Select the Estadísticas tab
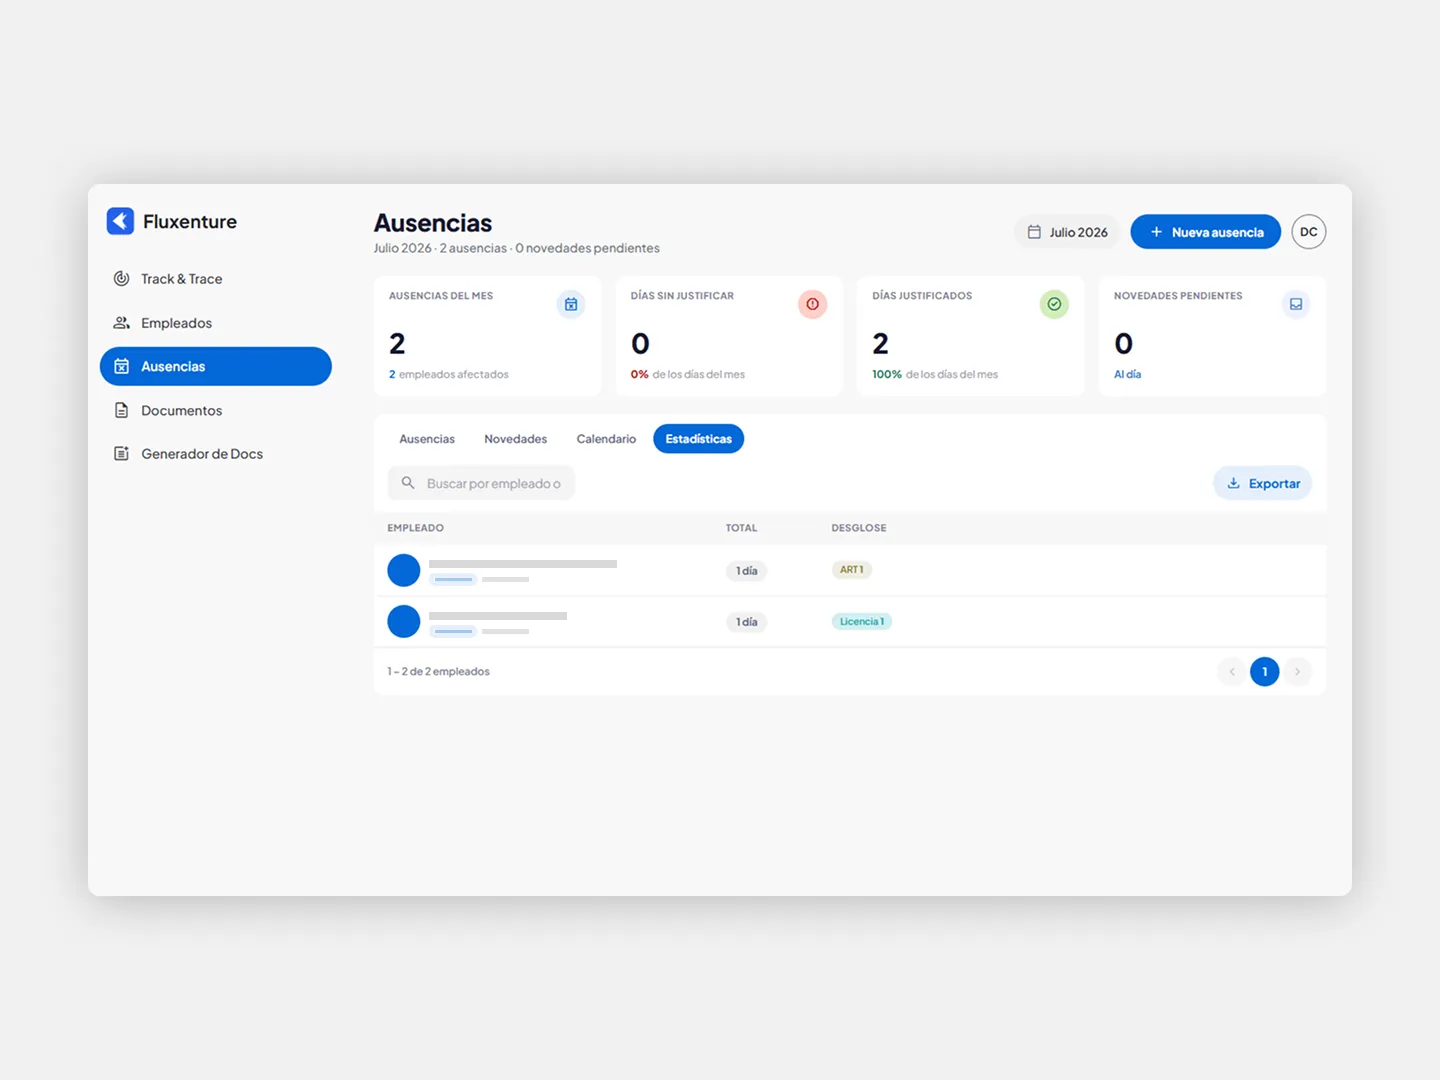The height and width of the screenshot is (1080, 1440). coord(699,439)
